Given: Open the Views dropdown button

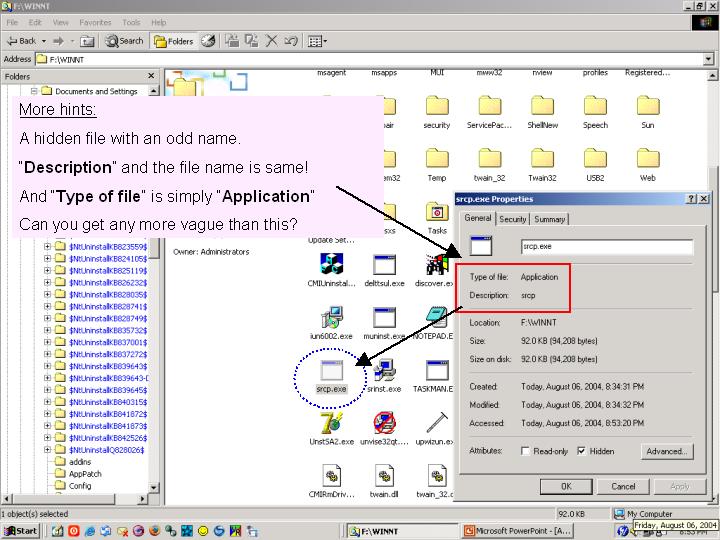Looking at the screenshot, I should 317,41.
